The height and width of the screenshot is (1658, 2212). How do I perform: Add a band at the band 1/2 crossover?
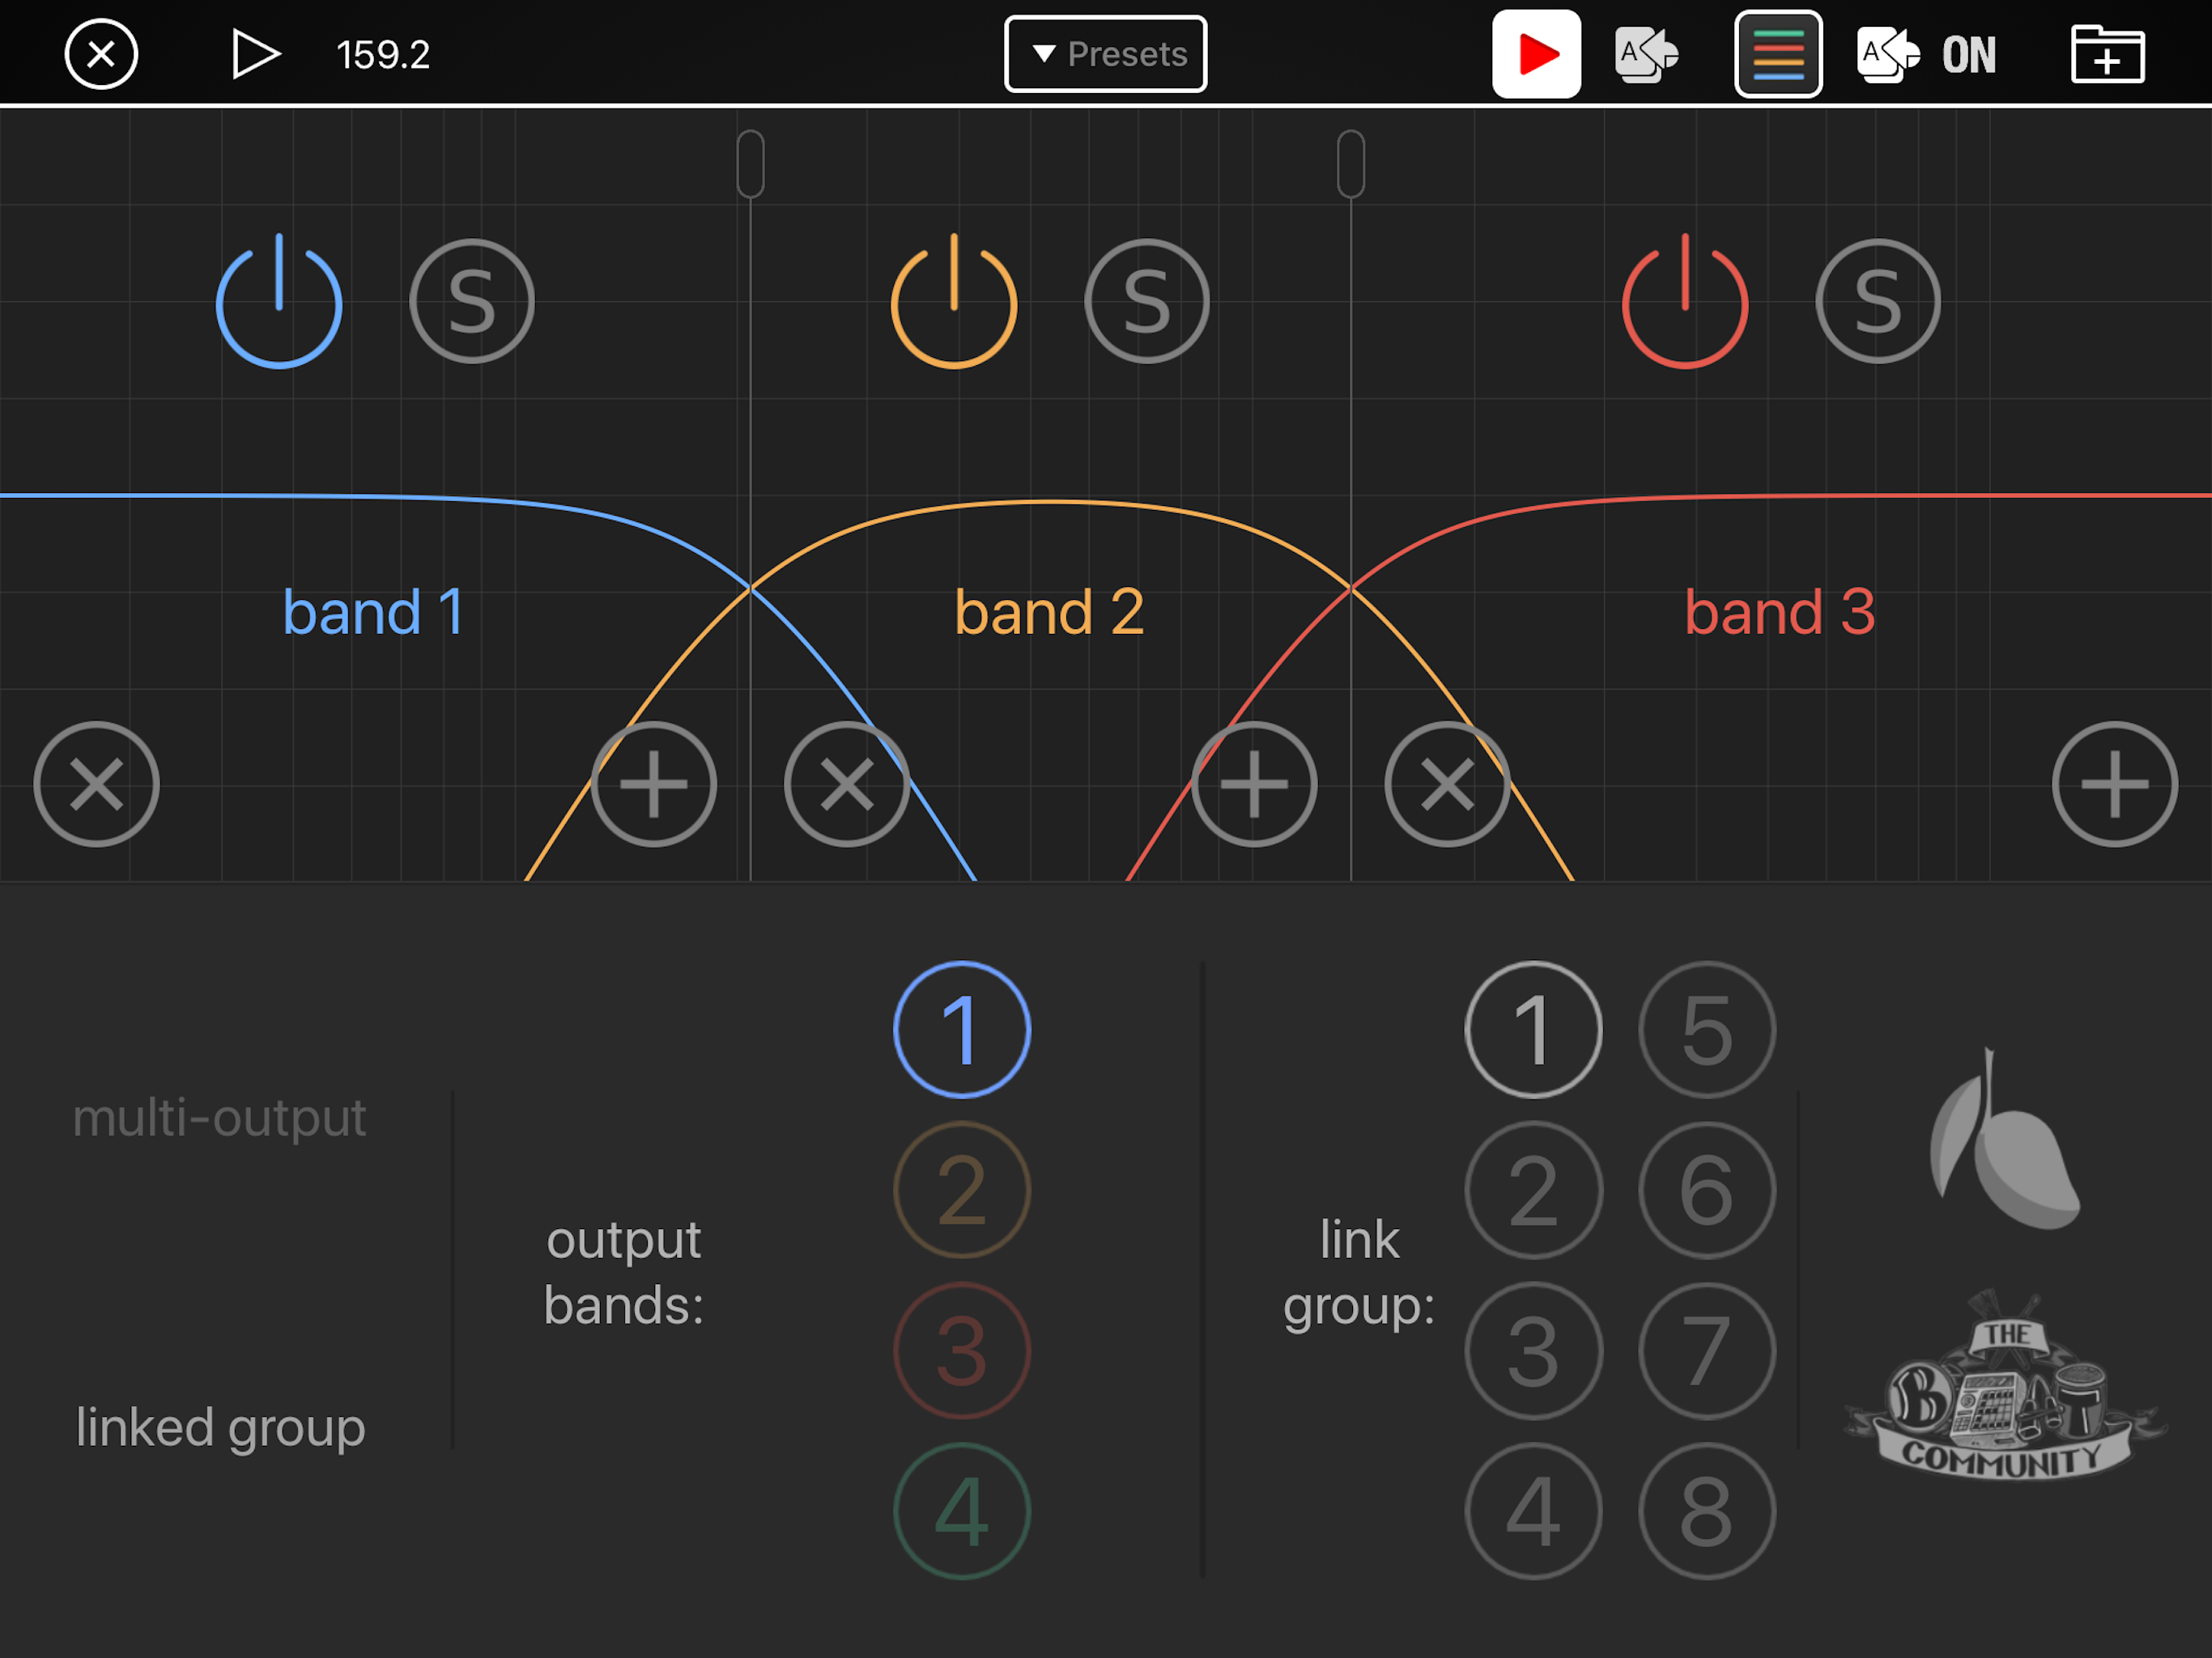[x=654, y=784]
